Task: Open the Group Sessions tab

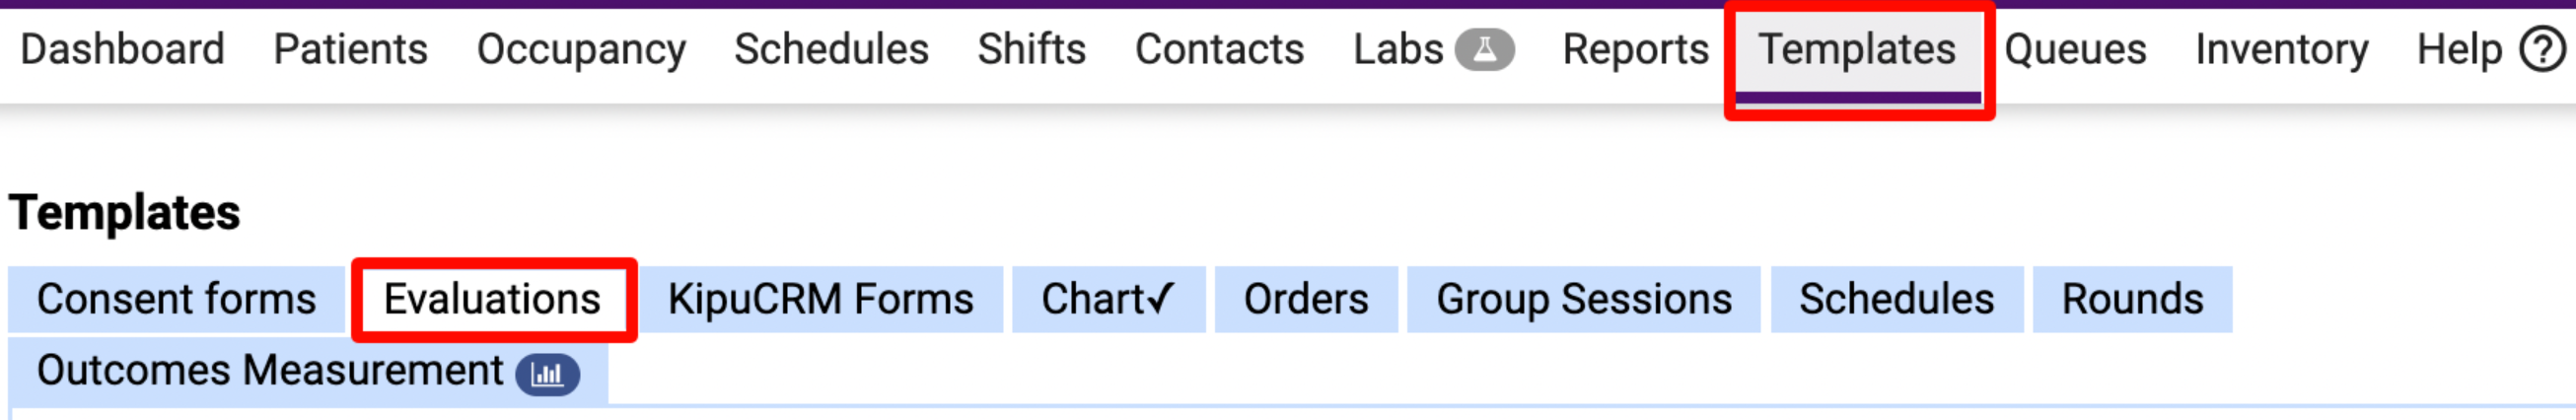Action: coord(1583,299)
